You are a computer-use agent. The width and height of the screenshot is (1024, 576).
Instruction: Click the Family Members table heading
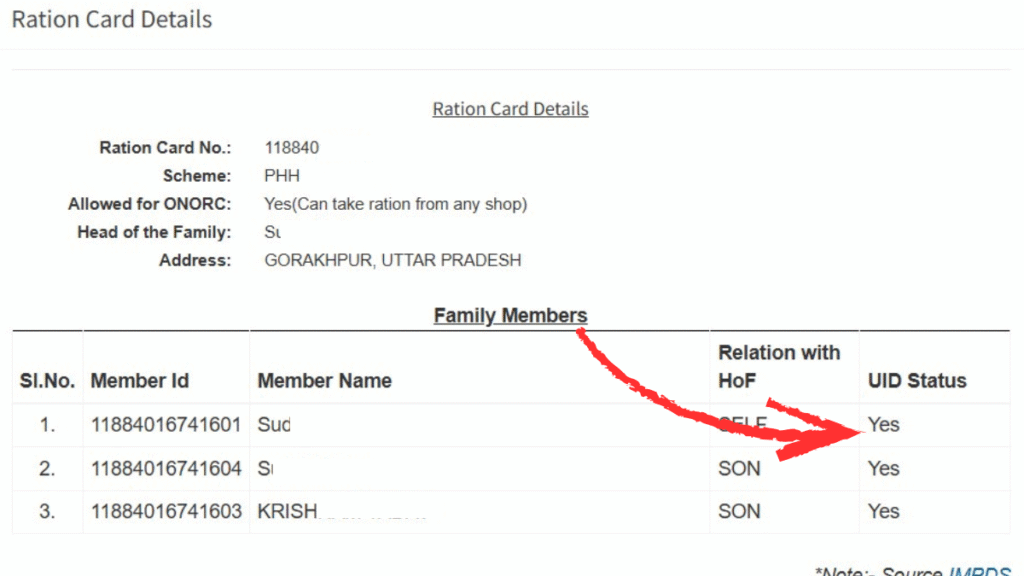click(510, 316)
